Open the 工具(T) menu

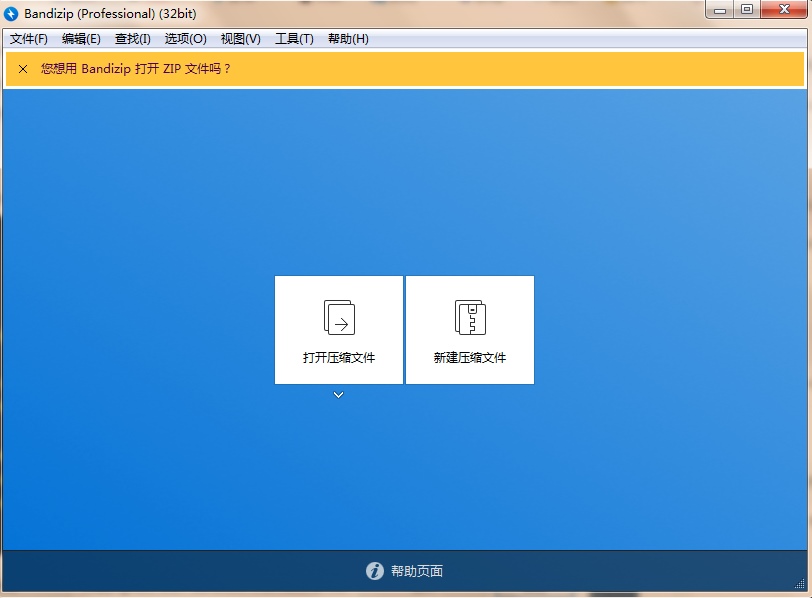[x=294, y=39]
